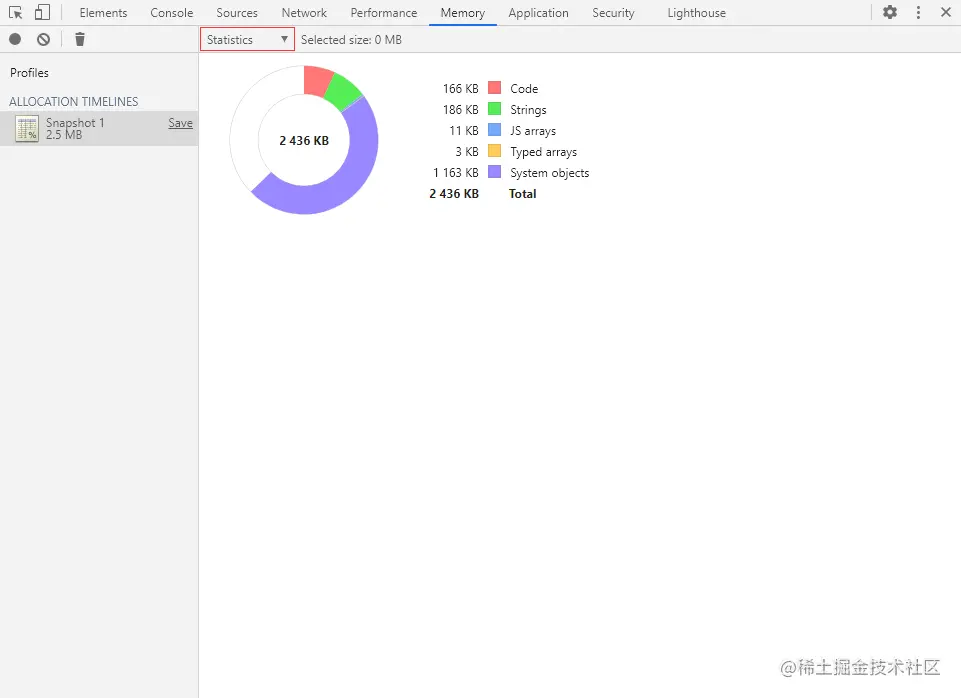961x698 pixels.
Task: Click the 166 KB value
Action: point(461,88)
